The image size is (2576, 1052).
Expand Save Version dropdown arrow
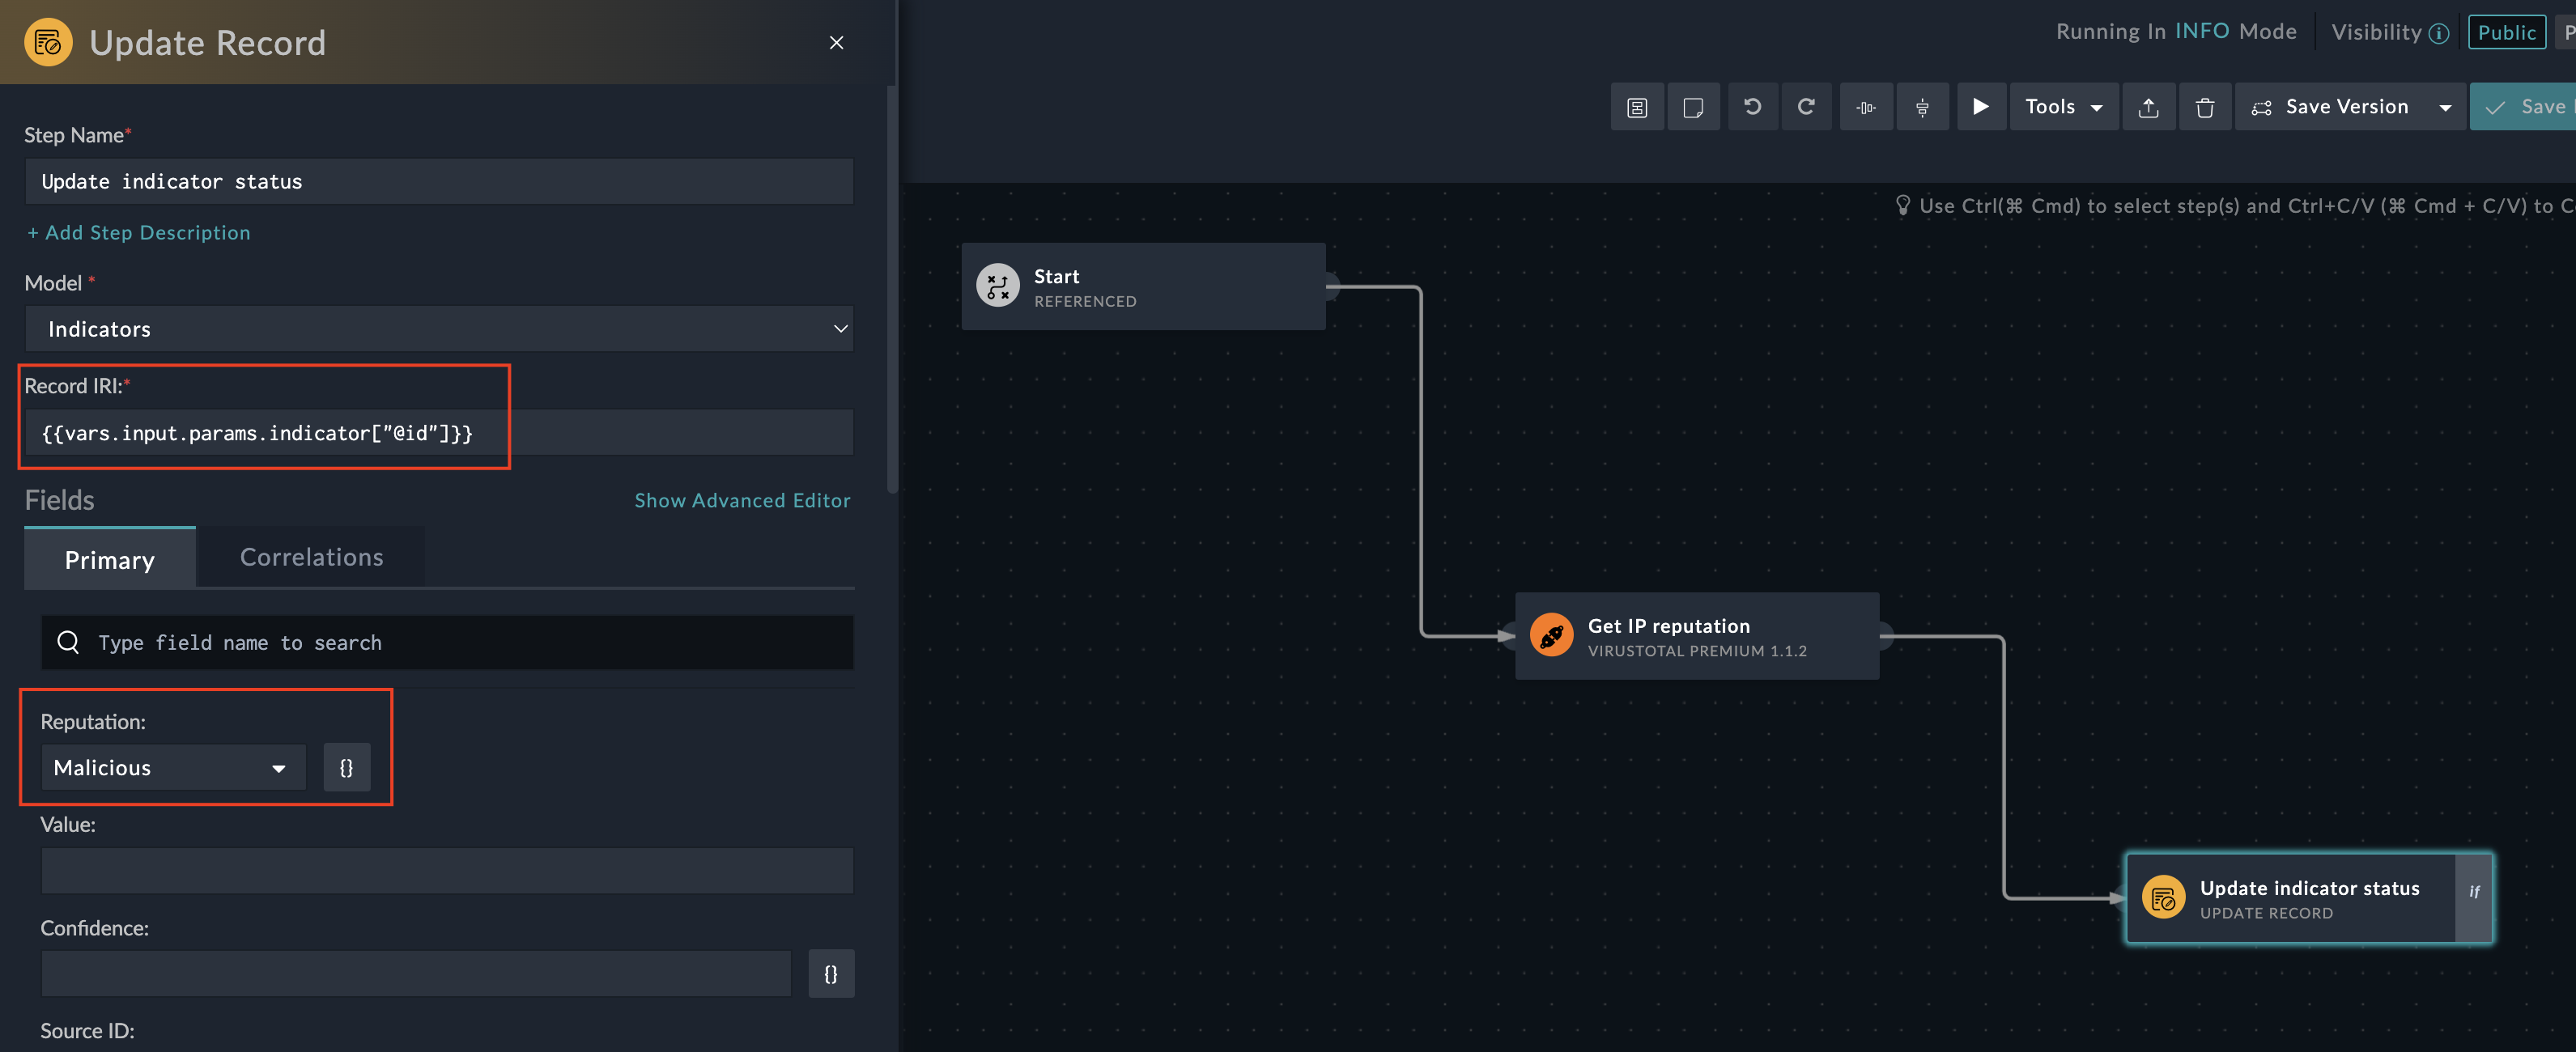(2445, 107)
